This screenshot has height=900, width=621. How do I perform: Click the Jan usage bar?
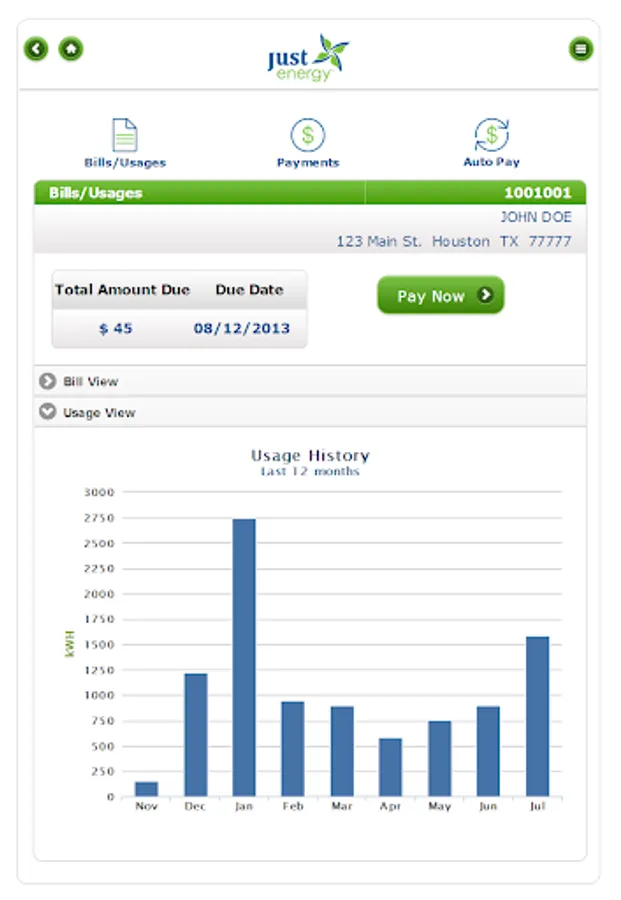[244, 658]
